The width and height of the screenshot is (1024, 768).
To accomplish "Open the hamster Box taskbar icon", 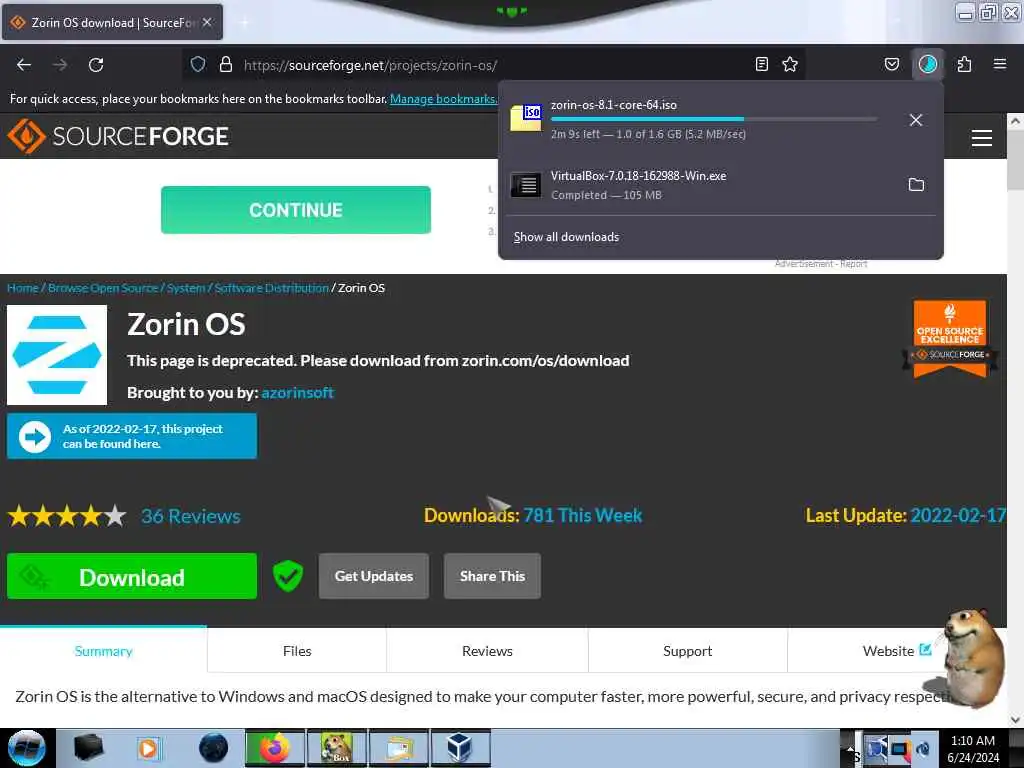I will (x=337, y=748).
